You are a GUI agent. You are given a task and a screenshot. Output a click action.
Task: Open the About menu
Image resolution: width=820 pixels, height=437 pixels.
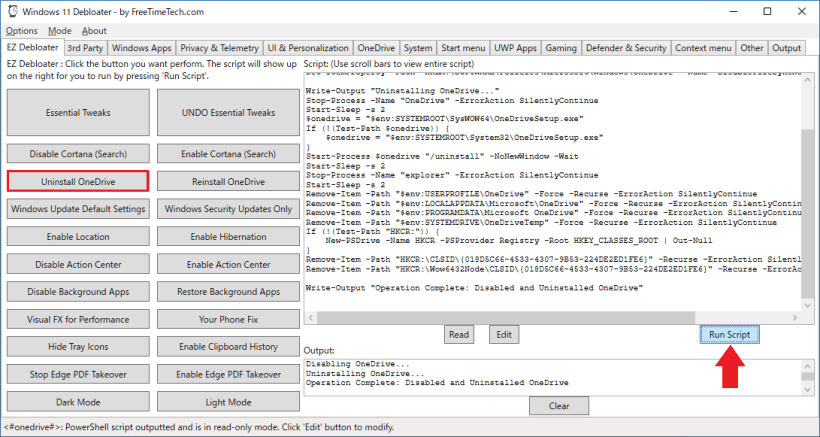click(x=94, y=31)
